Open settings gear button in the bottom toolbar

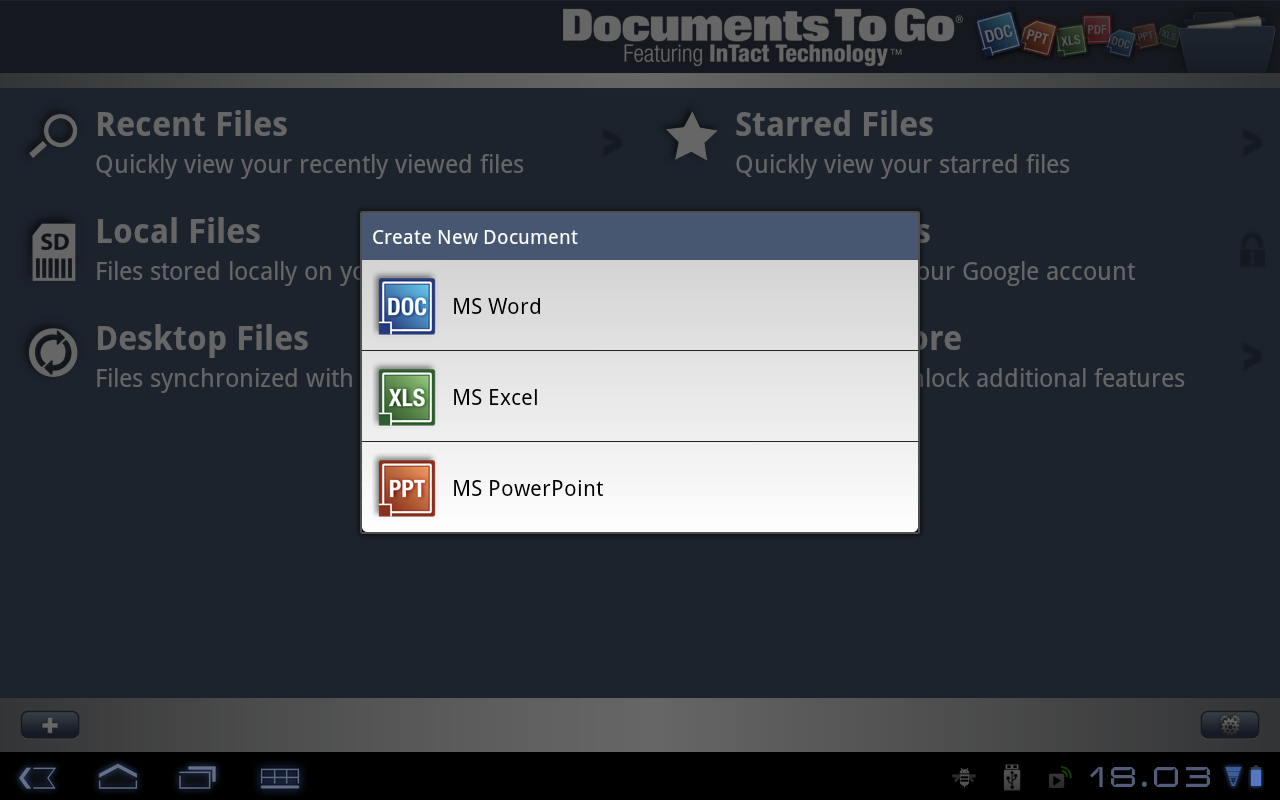1230,725
